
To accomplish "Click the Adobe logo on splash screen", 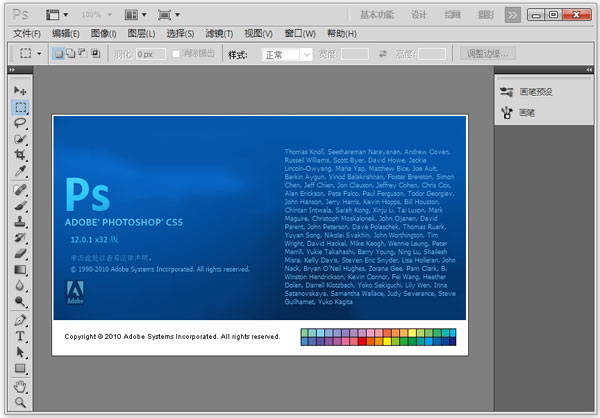I will coord(75,292).
